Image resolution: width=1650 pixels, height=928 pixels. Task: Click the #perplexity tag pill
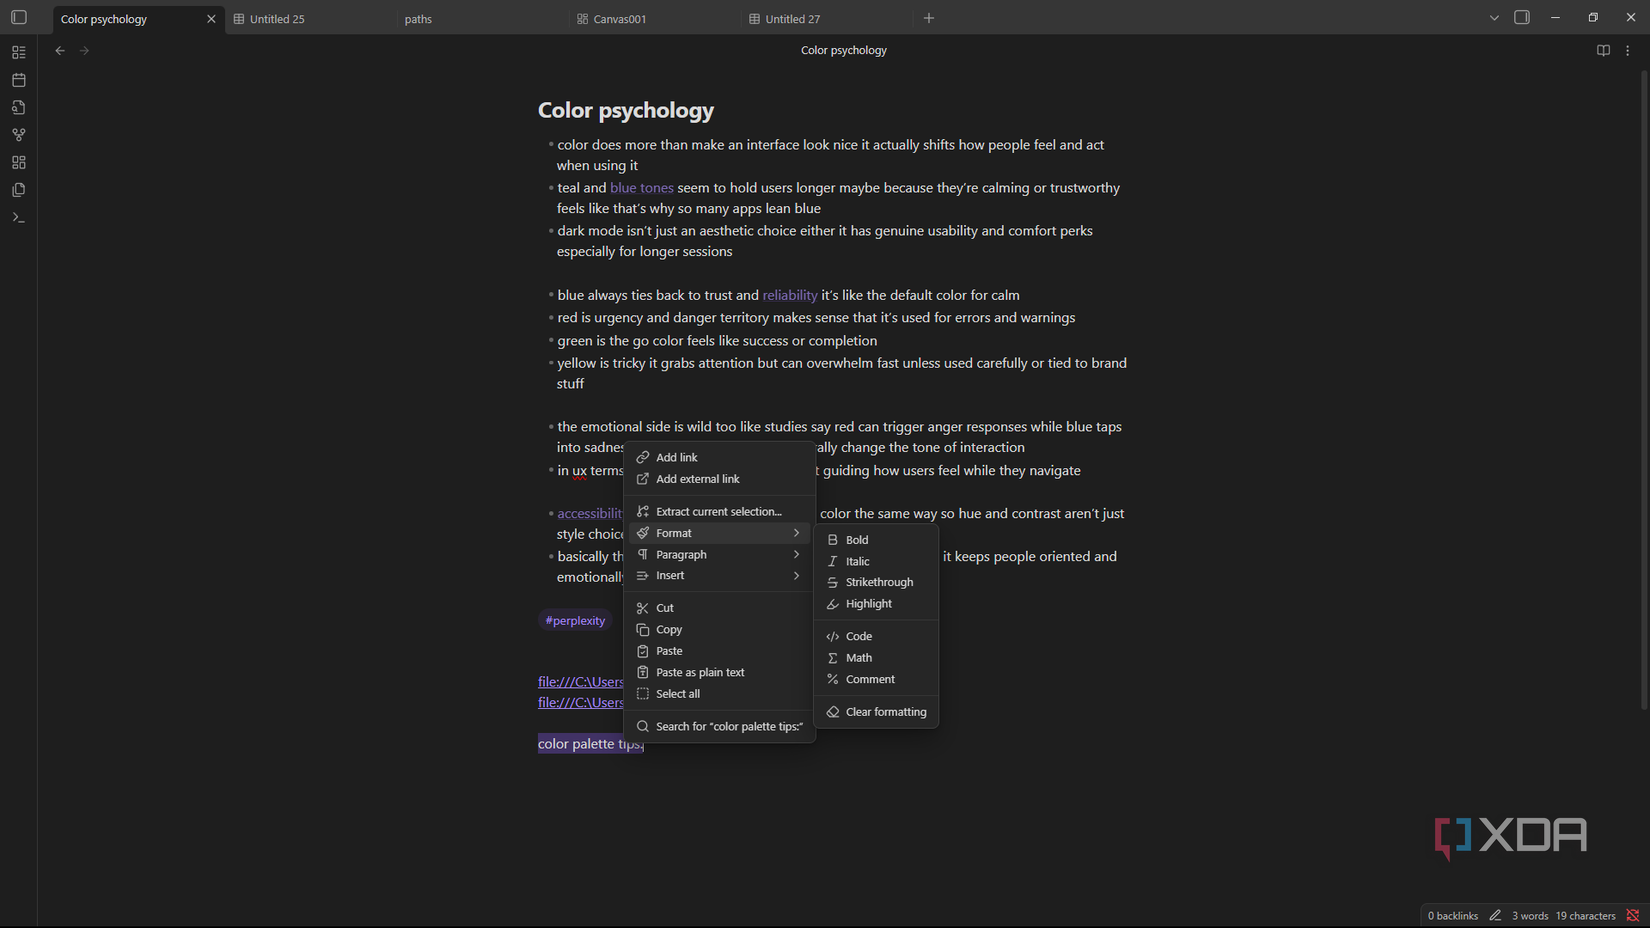(x=575, y=620)
